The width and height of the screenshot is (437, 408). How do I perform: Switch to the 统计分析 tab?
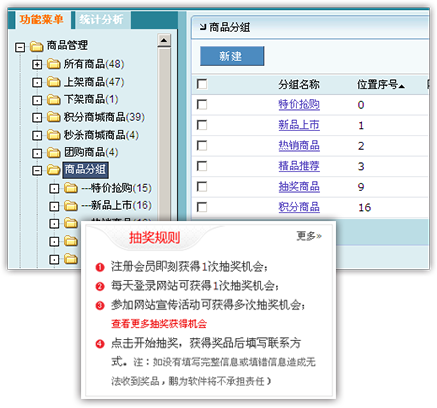tap(101, 19)
